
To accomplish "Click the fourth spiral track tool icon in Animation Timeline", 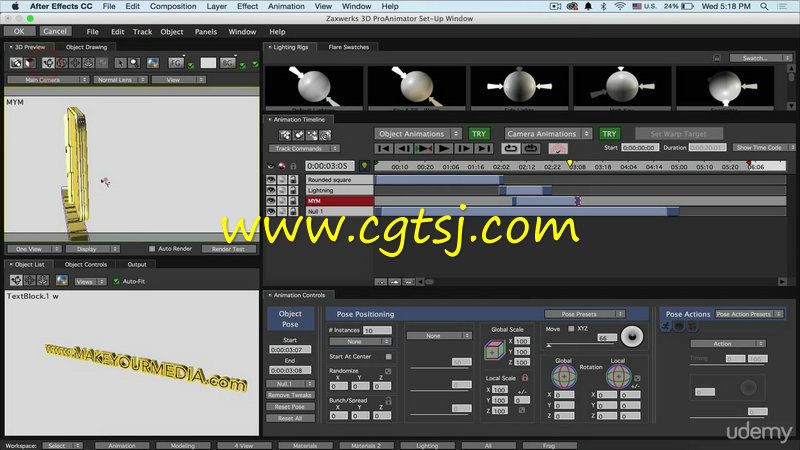I will click(326, 135).
